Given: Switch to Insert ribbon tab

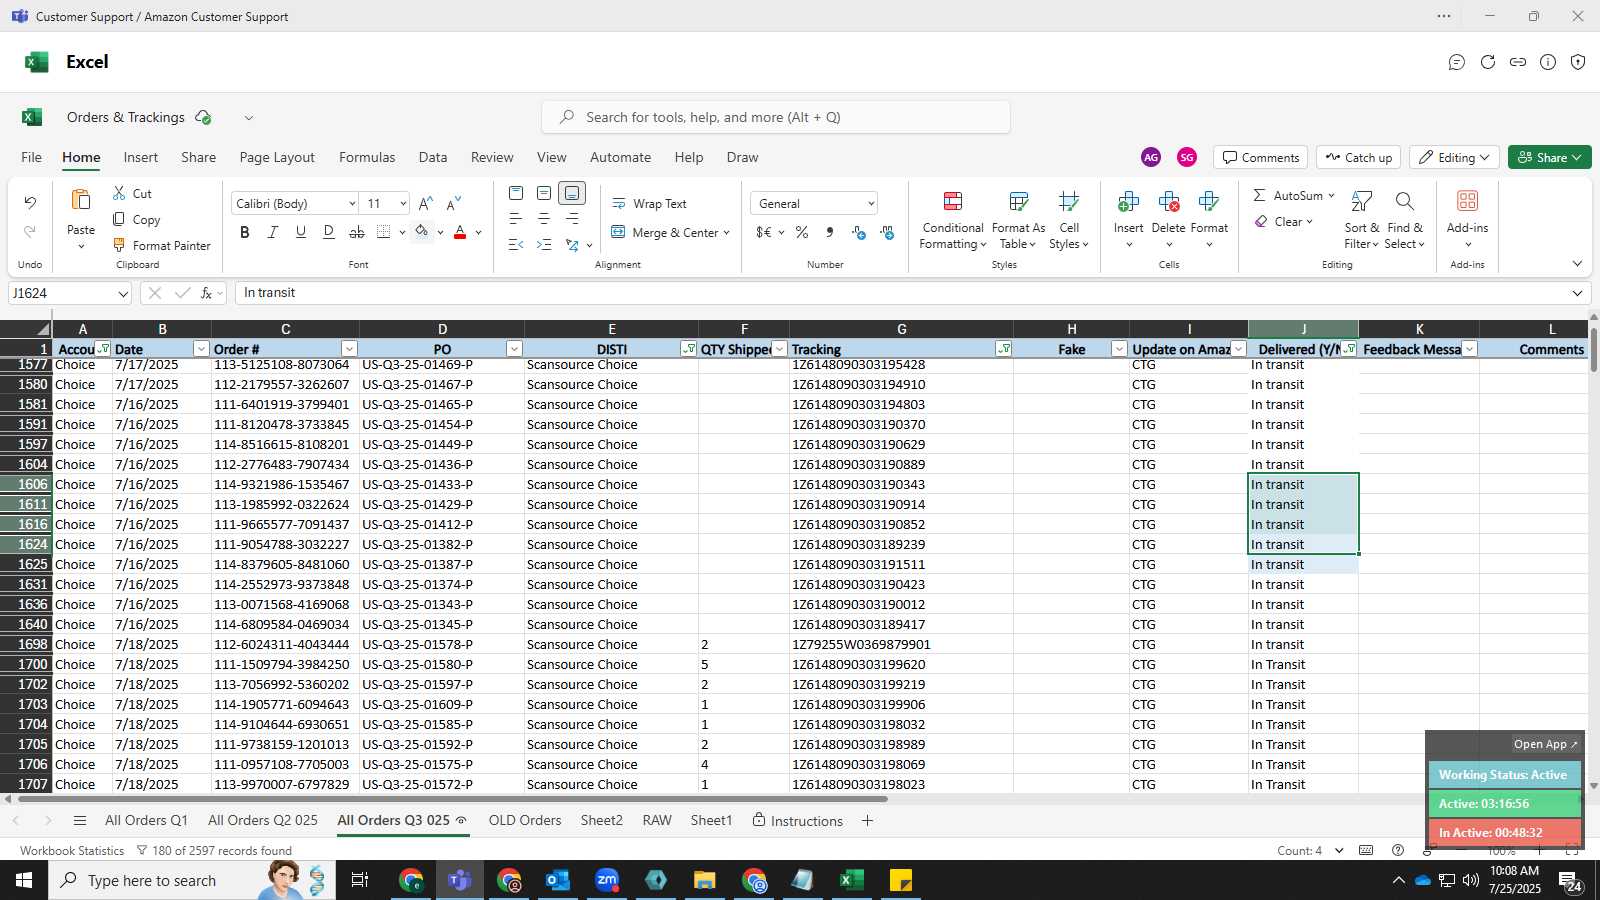Looking at the screenshot, I should coord(141,157).
